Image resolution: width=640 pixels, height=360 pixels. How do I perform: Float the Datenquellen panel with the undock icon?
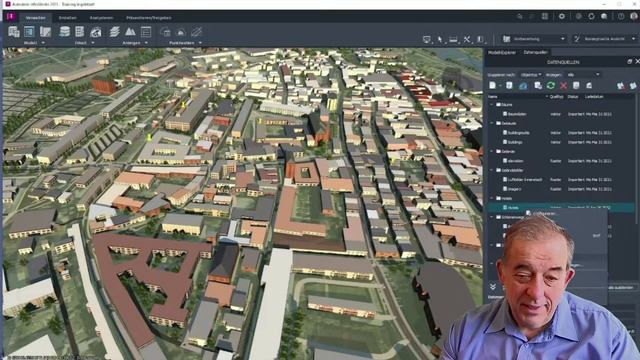(x=629, y=62)
